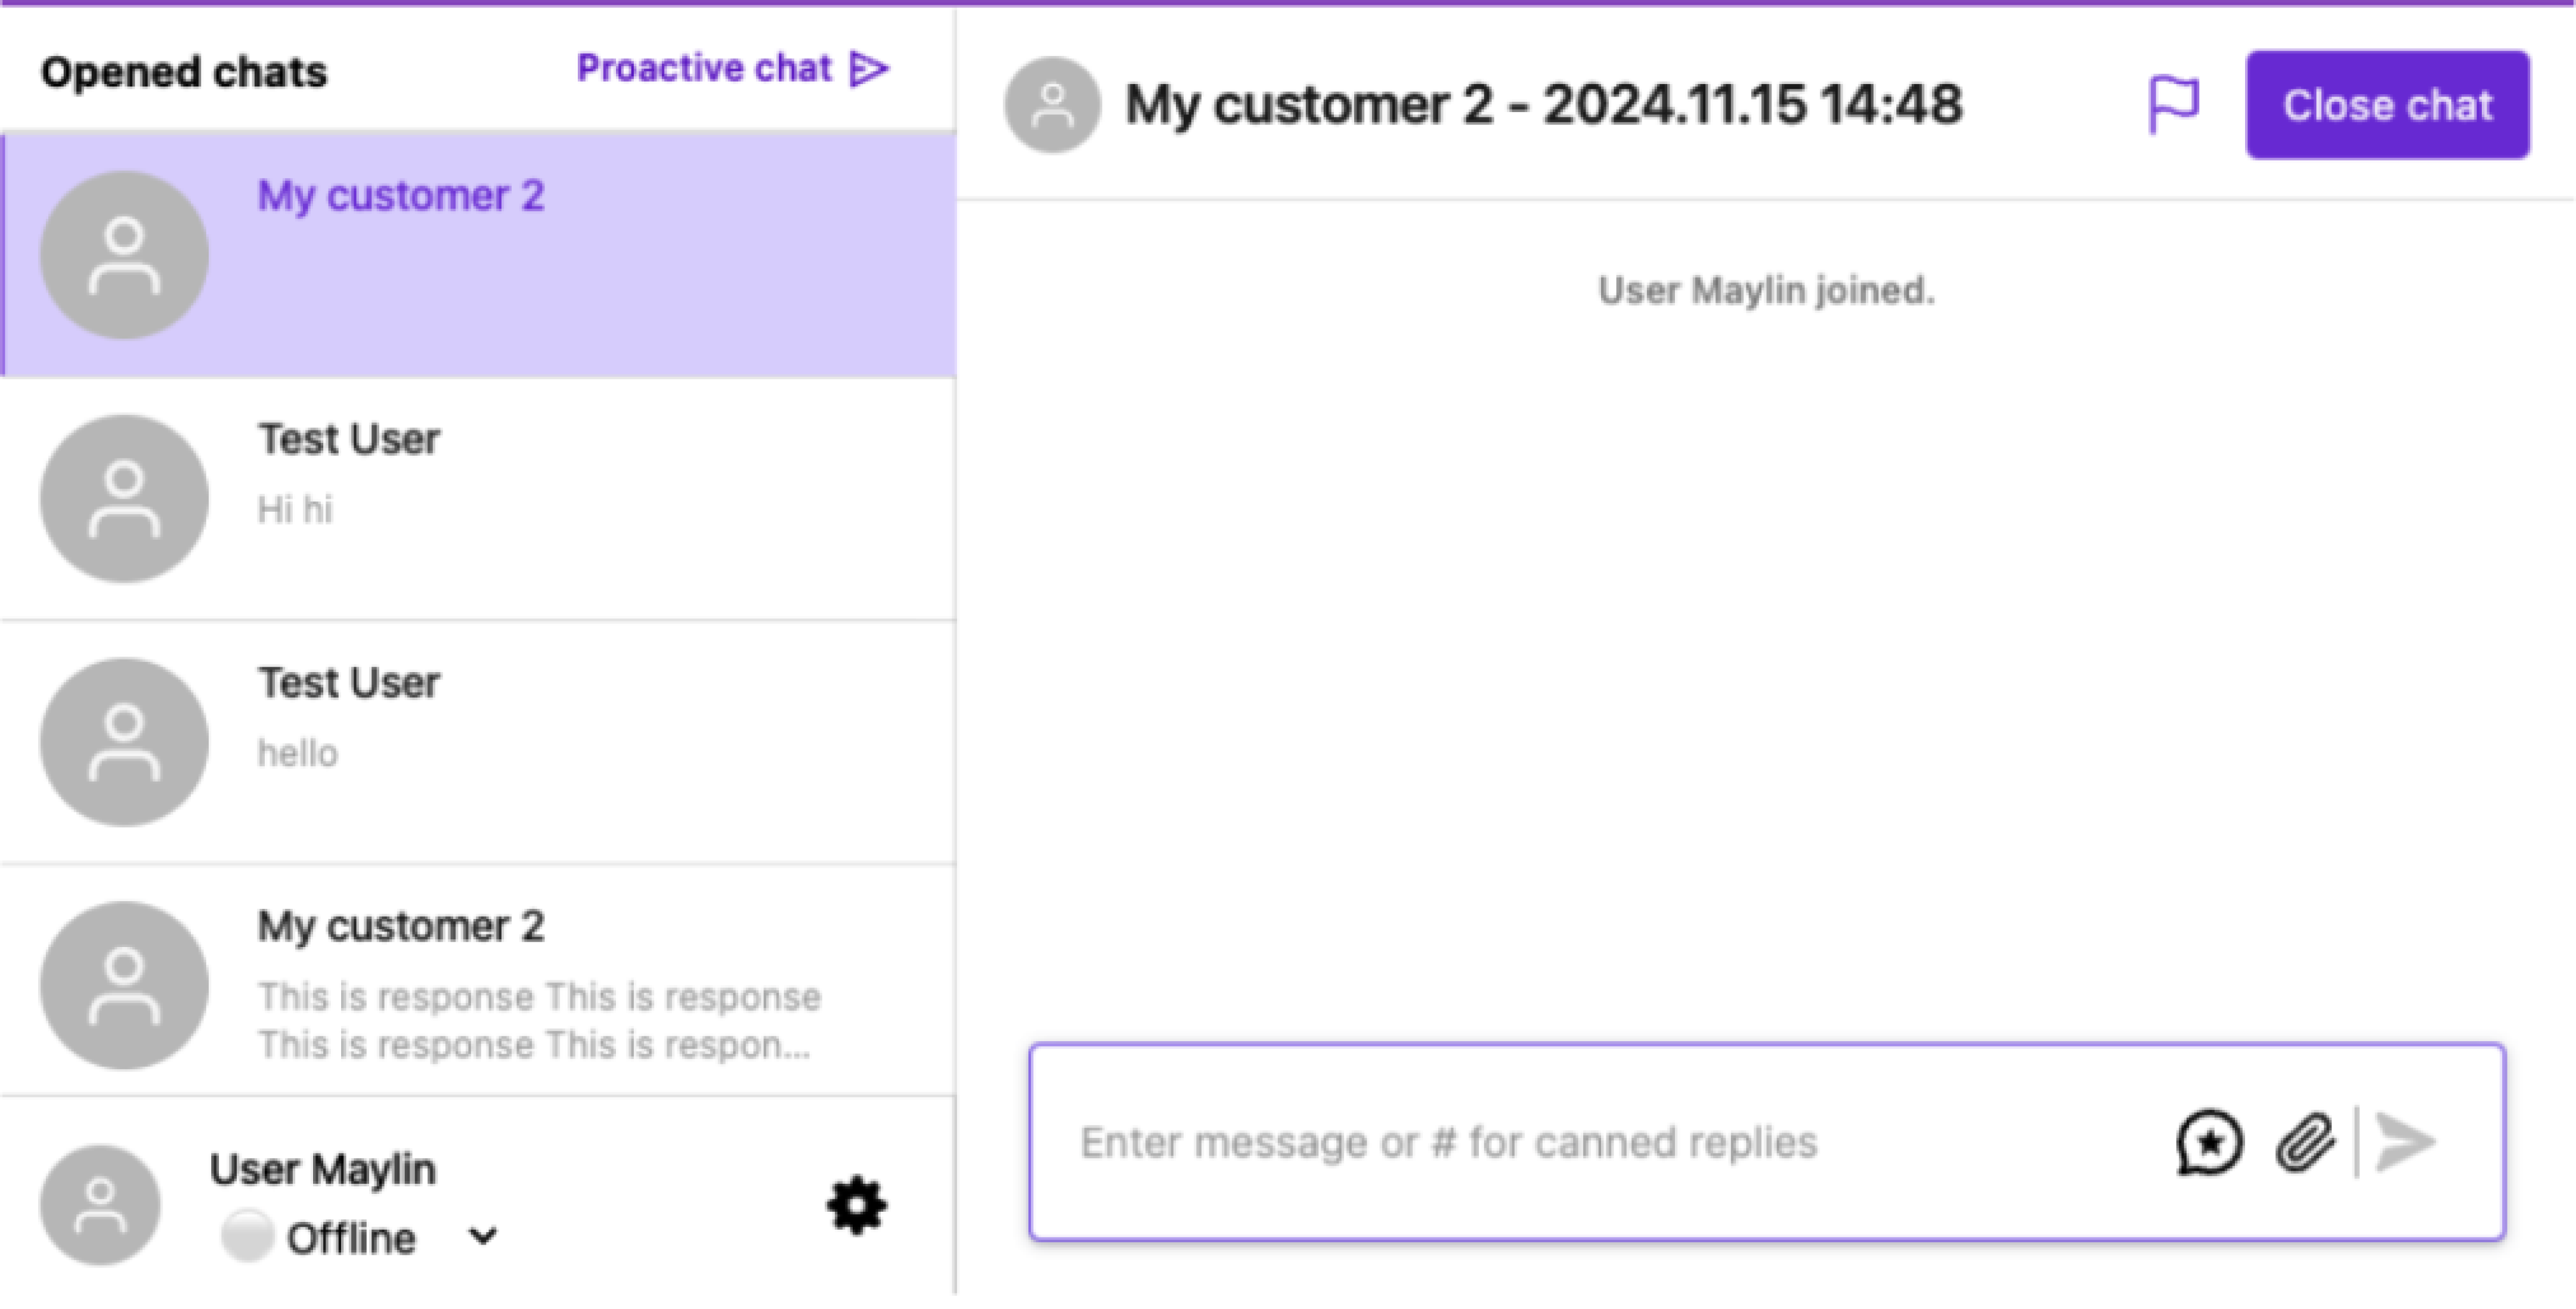Click 'This is response' preview text
The height and width of the screenshot is (1309, 2576).
540,1021
